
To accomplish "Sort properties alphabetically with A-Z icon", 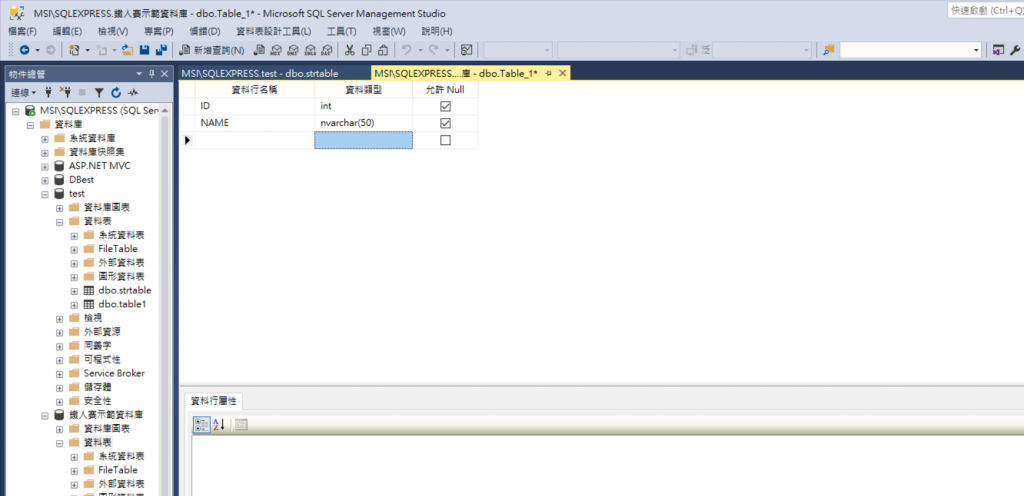I will tap(219, 425).
